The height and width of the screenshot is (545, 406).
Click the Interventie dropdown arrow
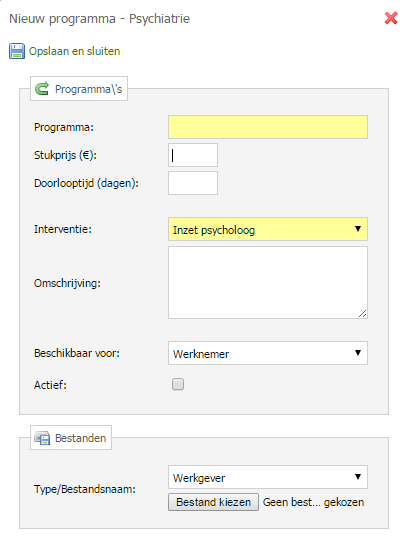coord(358,229)
